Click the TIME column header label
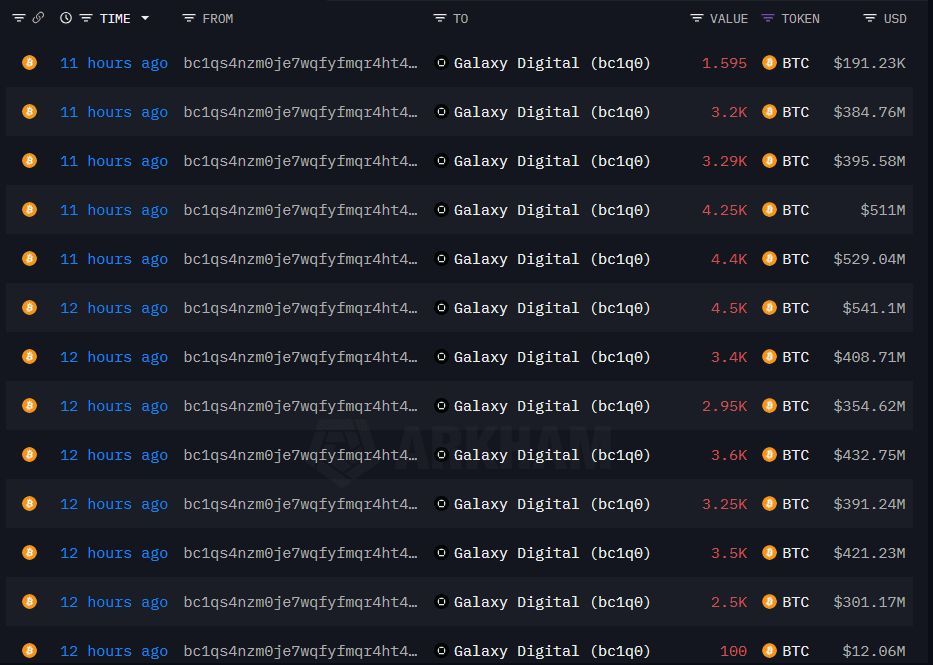 (x=115, y=18)
